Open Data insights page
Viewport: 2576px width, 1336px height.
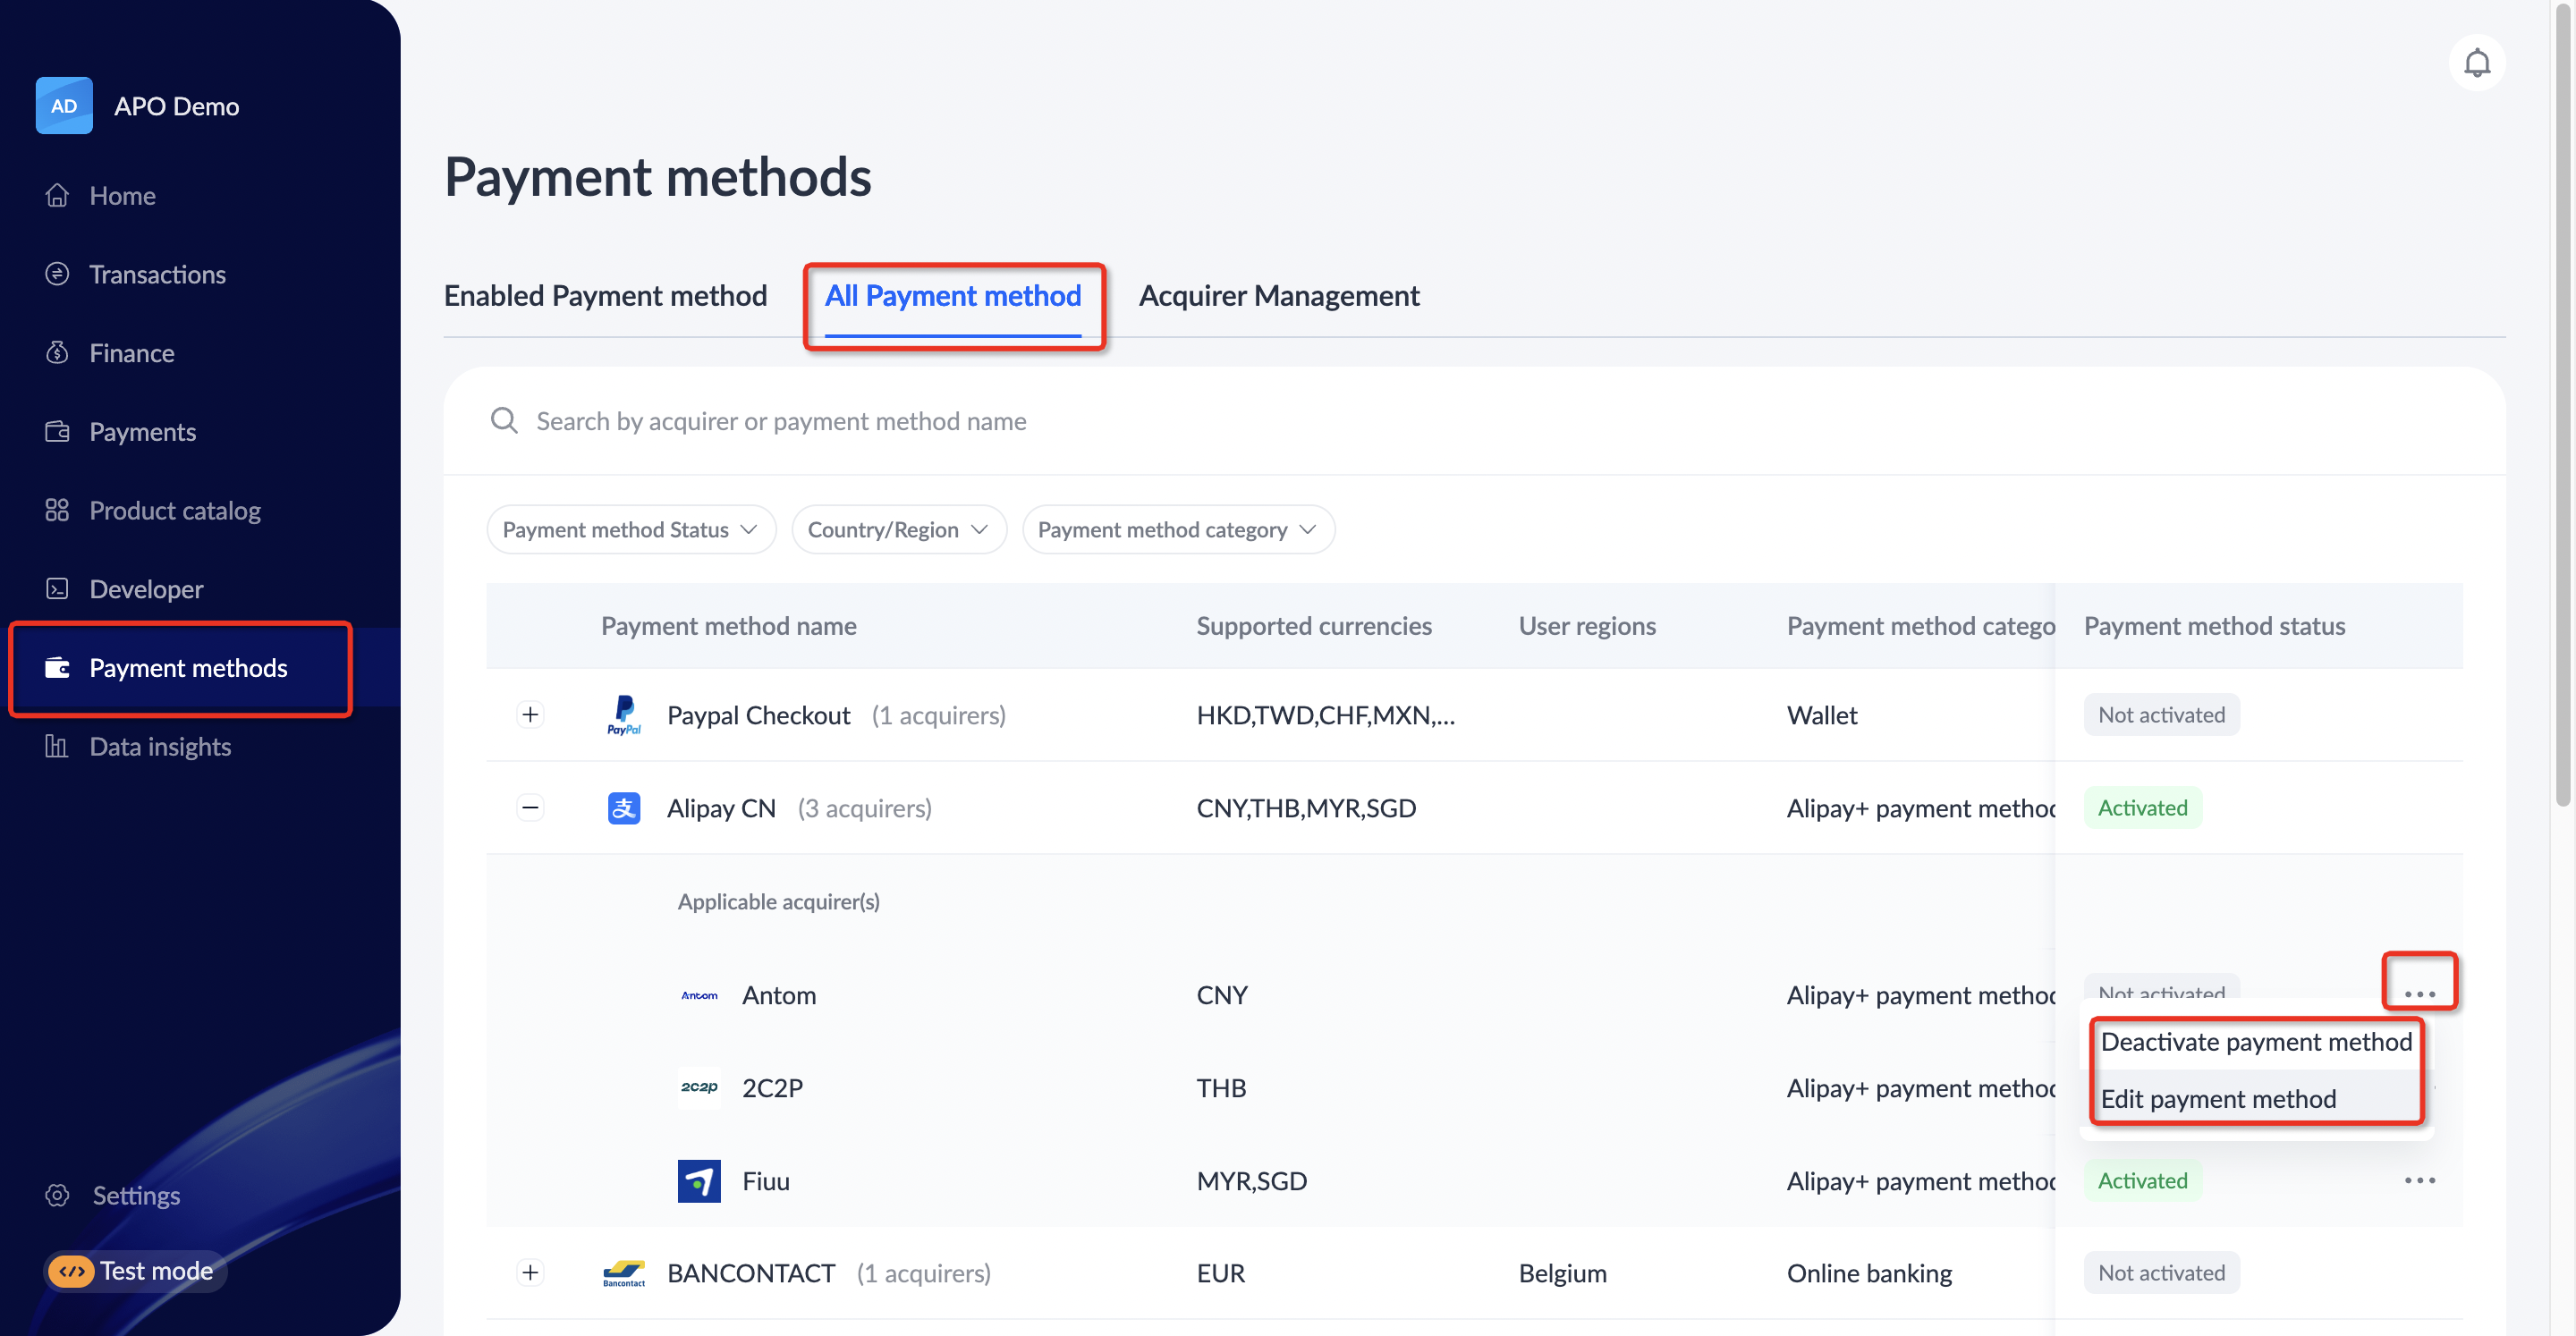click(160, 746)
